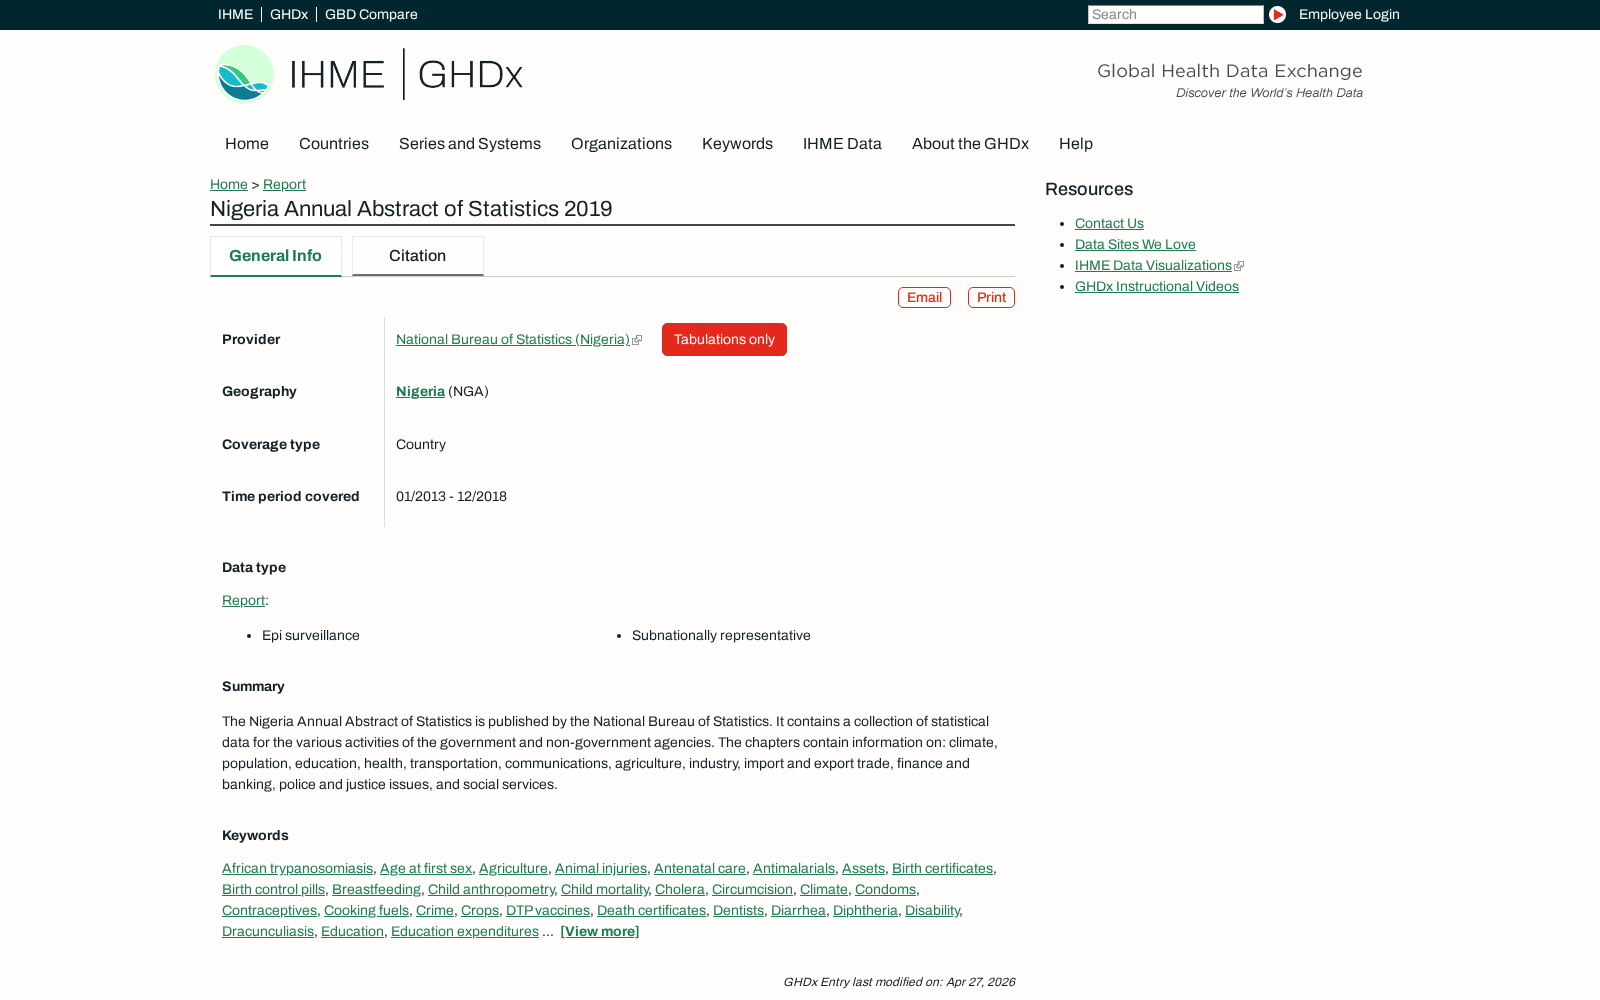Open GHDx Instructional Videos link
Viewport: 1600px width, 1000px height.
click(1157, 286)
